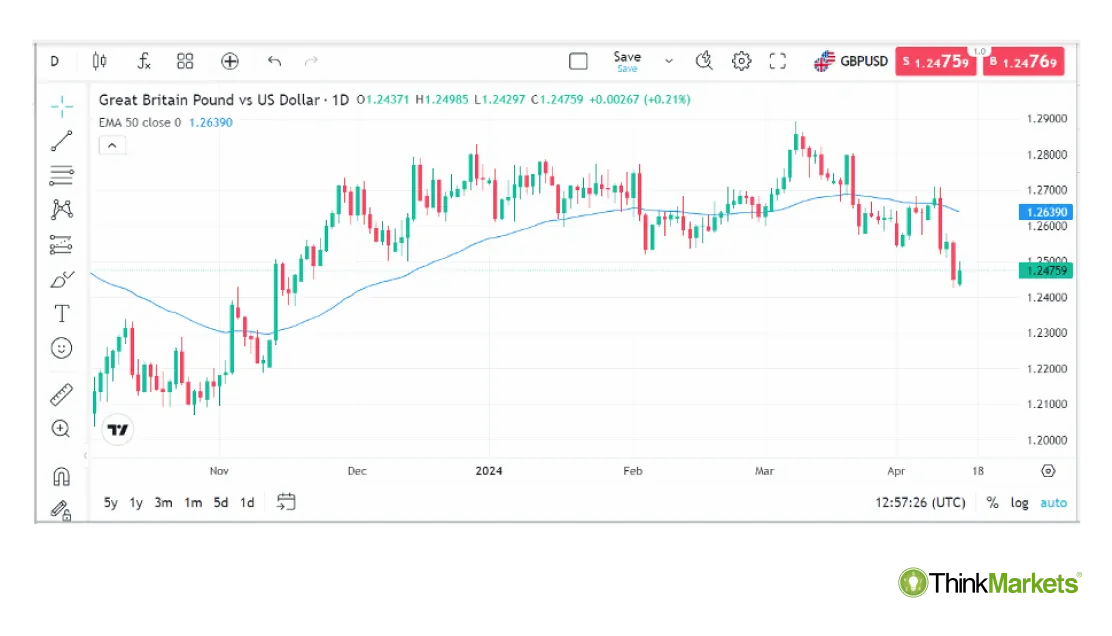Switch to the 1y timeframe

136,502
